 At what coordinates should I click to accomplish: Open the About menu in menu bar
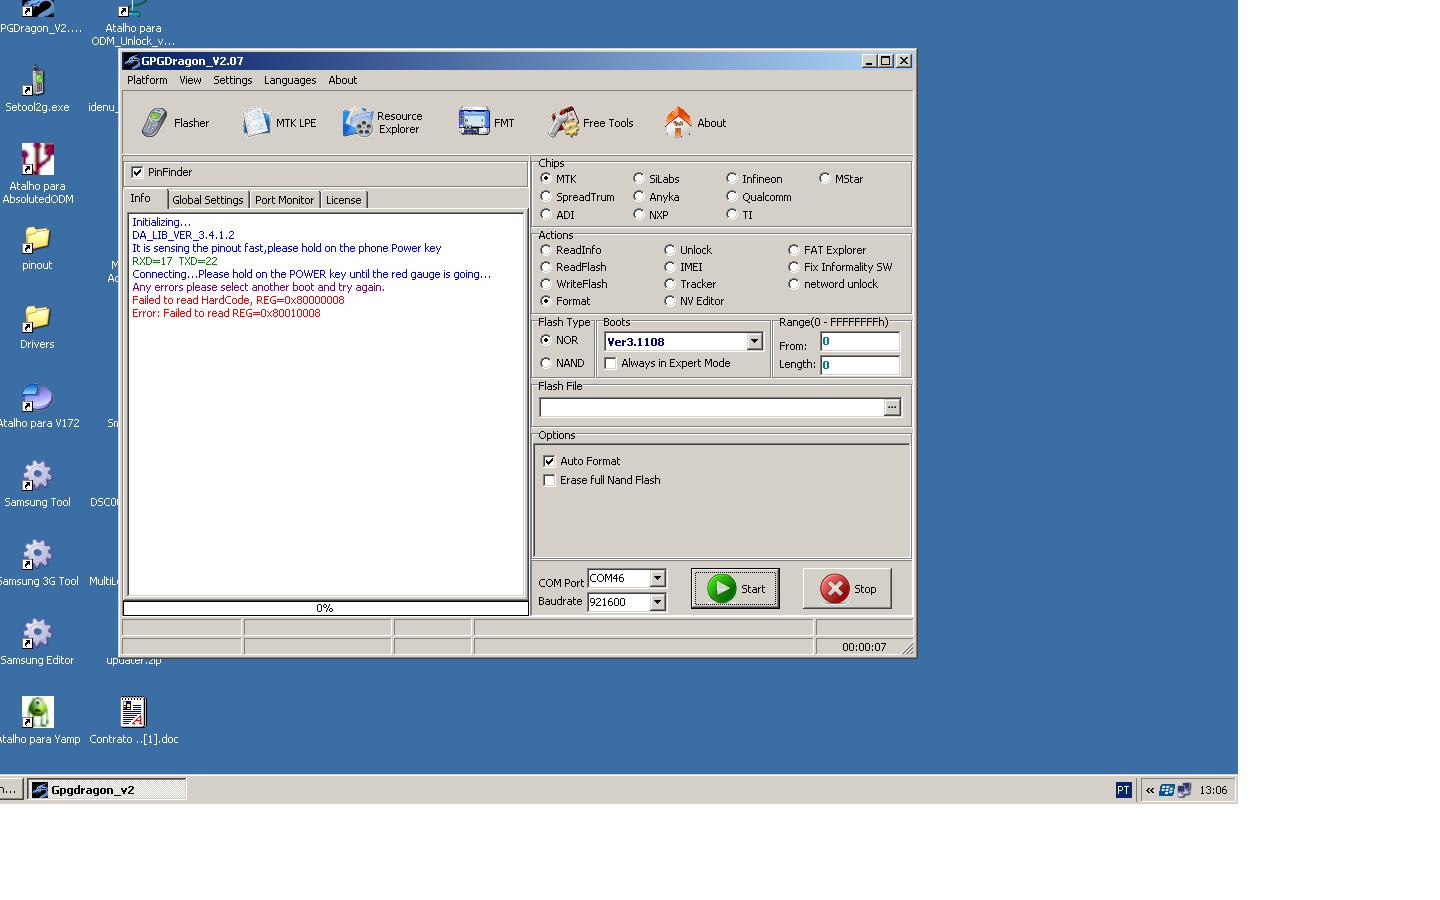[343, 80]
